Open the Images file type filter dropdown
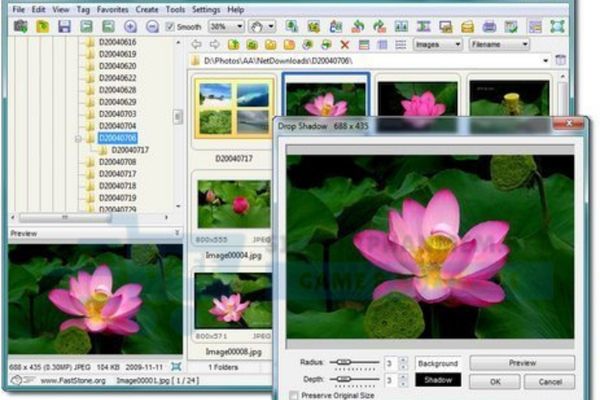This screenshot has height=400, width=600. (438, 44)
